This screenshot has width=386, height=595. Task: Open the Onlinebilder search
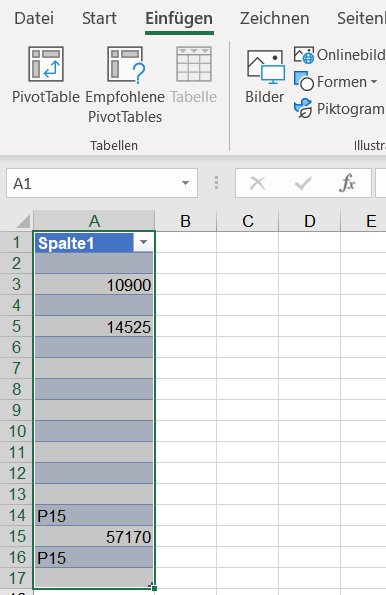click(340, 55)
